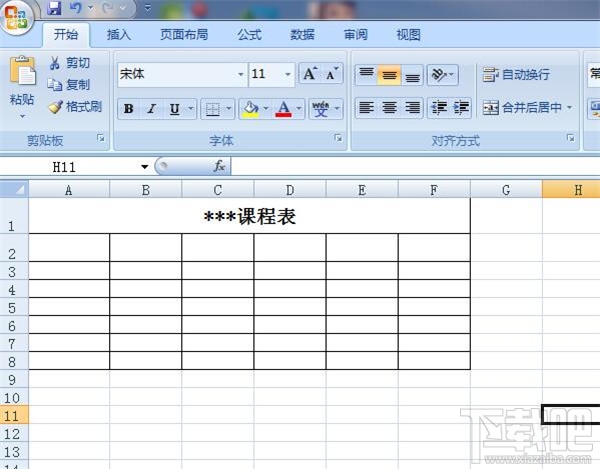Select the row 5 header

coord(14,307)
